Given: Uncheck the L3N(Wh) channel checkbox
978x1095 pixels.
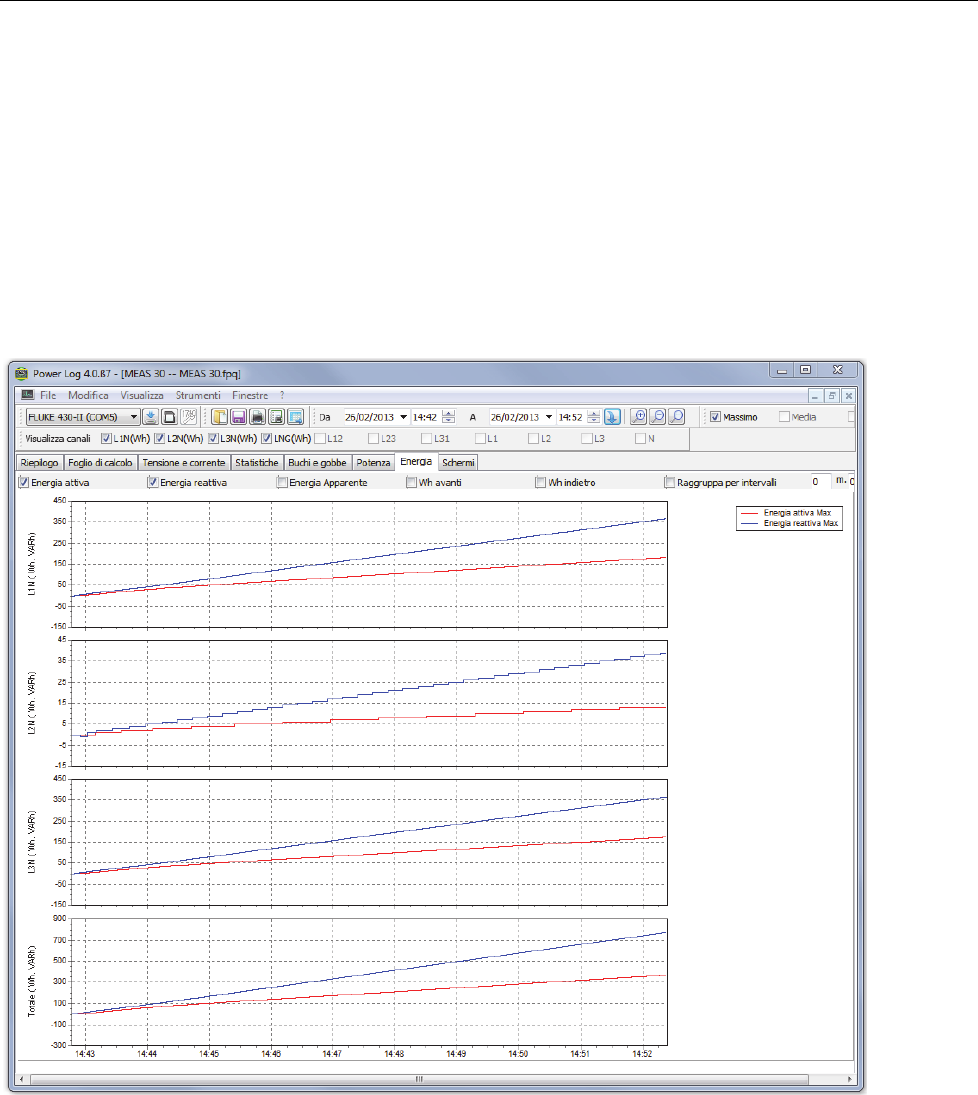Looking at the screenshot, I should tap(213, 439).
